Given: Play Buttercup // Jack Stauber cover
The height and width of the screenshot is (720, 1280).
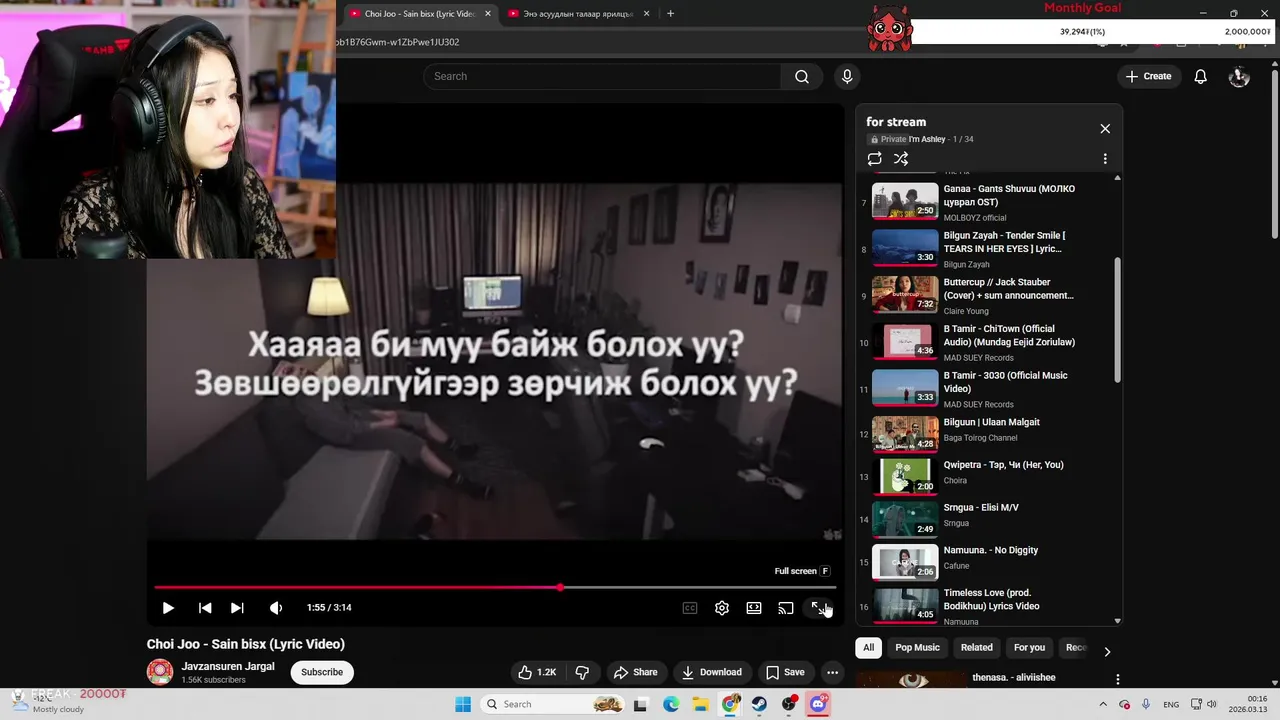Looking at the screenshot, I should point(987,296).
